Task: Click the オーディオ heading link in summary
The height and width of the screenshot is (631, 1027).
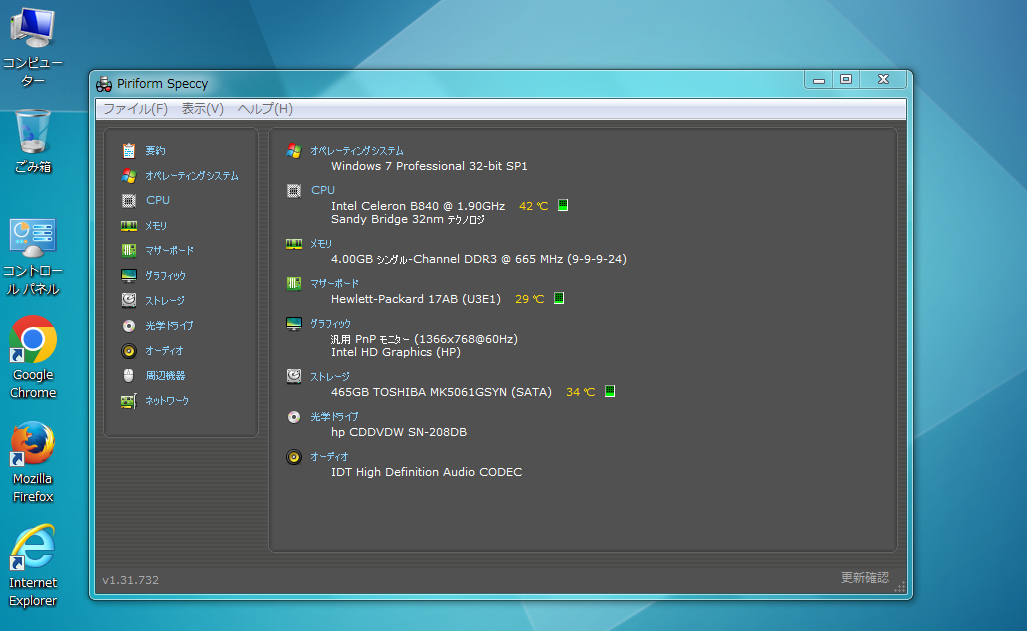Action: [x=329, y=457]
